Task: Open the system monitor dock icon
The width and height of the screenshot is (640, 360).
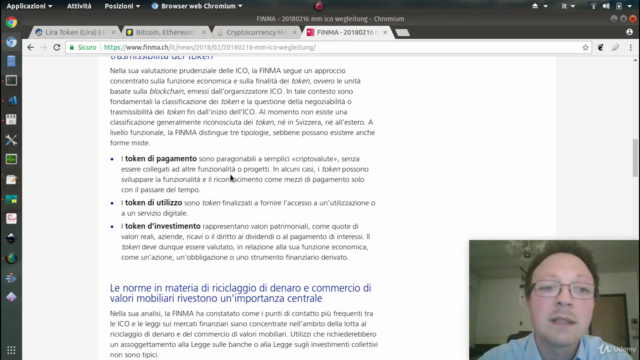Action: tap(11, 159)
